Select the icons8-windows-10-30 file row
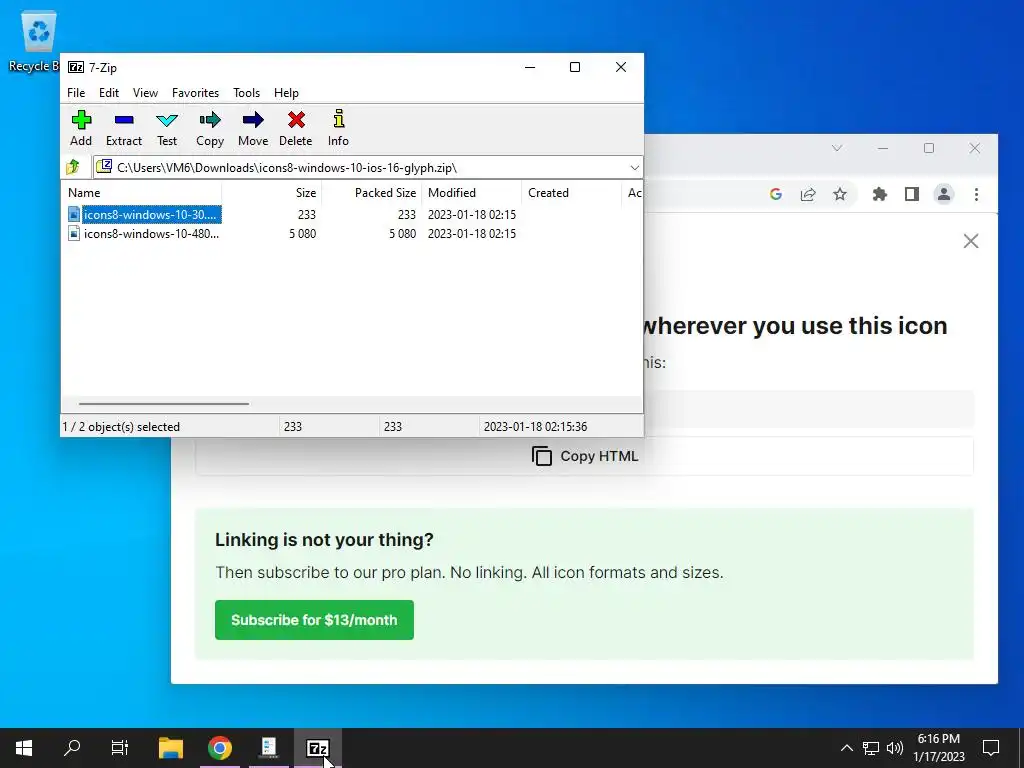Screen dimensions: 1024x768 click(x=353, y=214)
